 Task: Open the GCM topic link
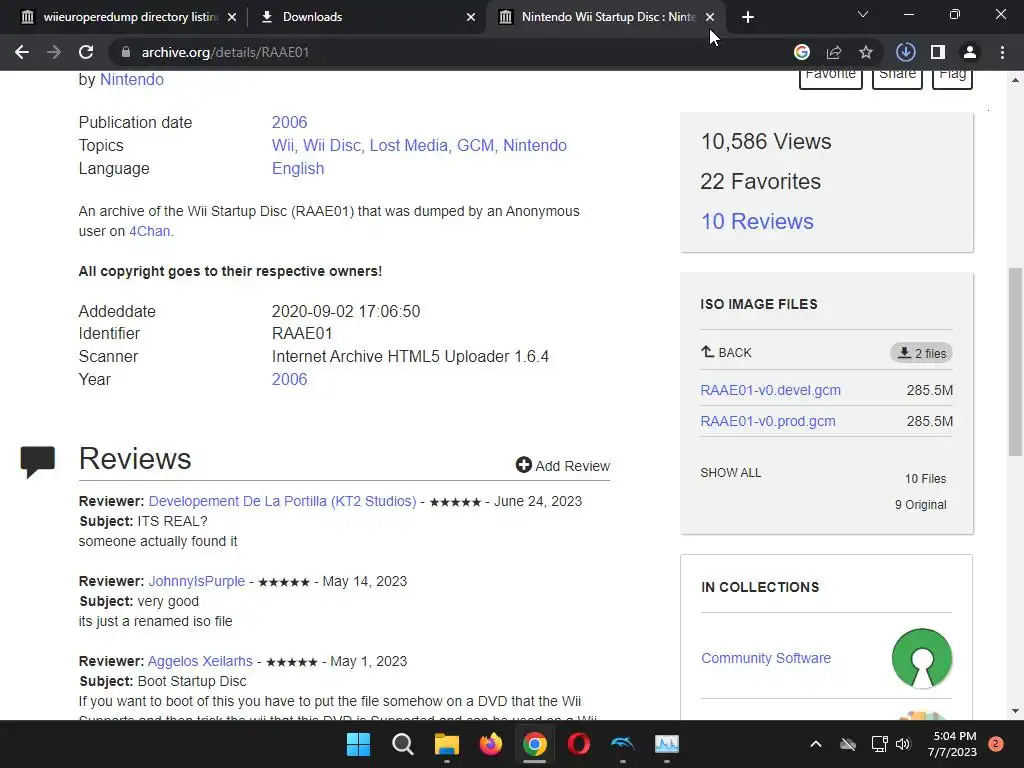(x=475, y=145)
